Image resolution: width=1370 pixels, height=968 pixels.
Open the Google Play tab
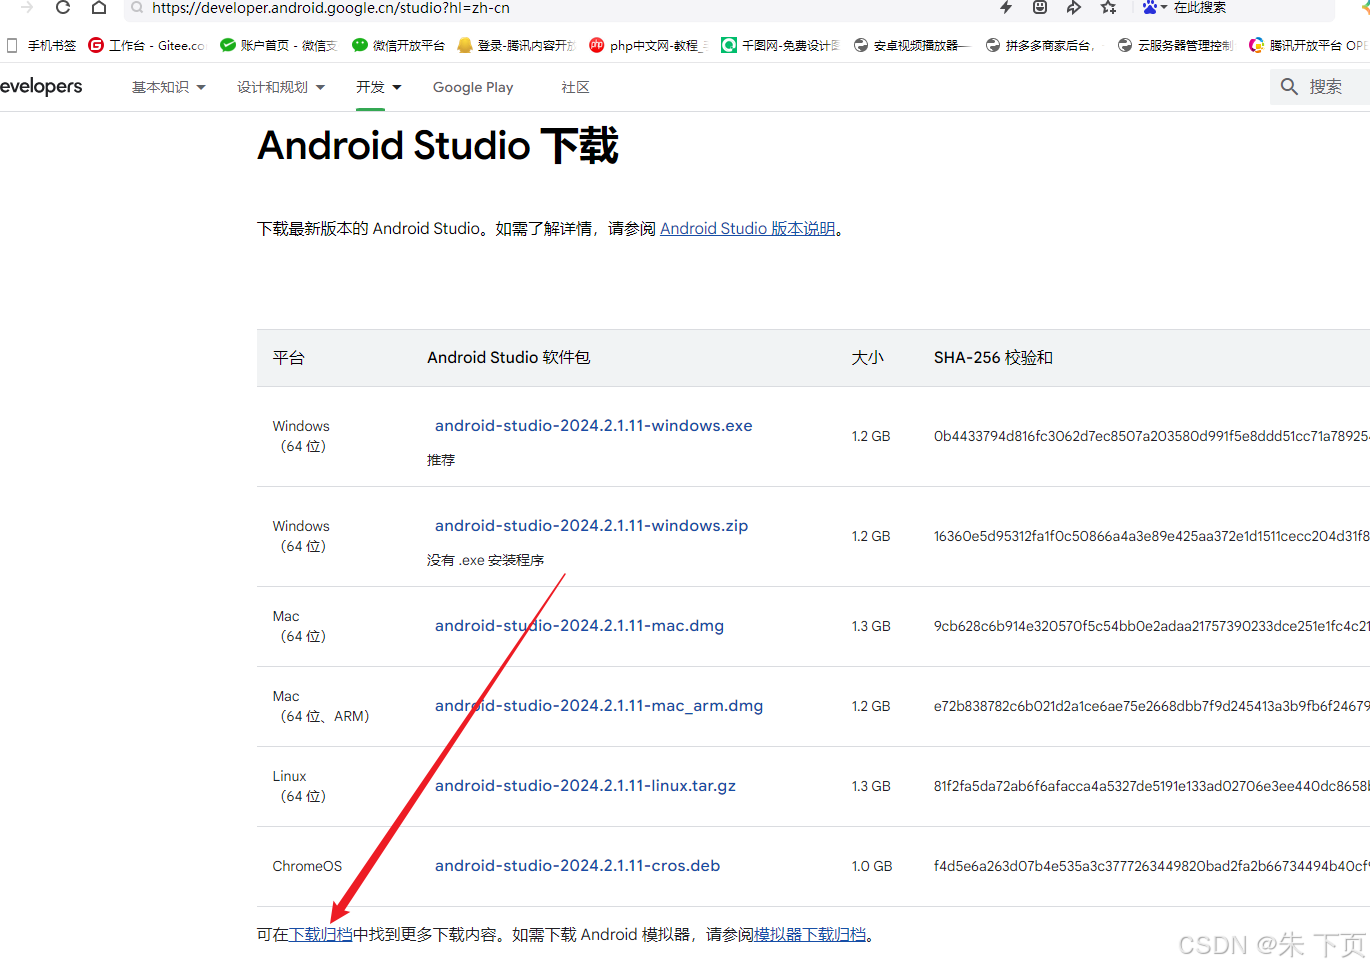(x=473, y=87)
